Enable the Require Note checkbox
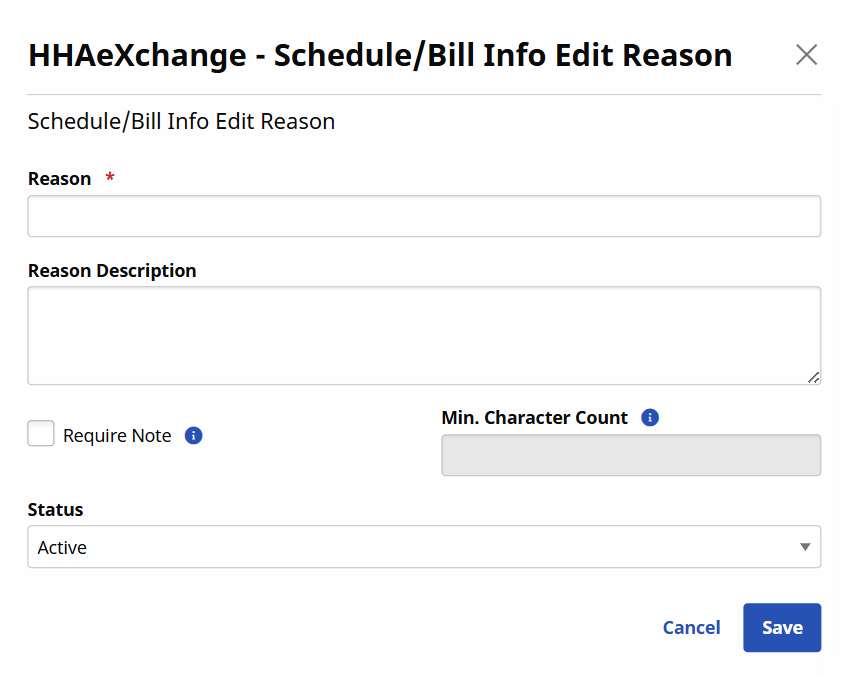This screenshot has width=848, height=677. 41,434
